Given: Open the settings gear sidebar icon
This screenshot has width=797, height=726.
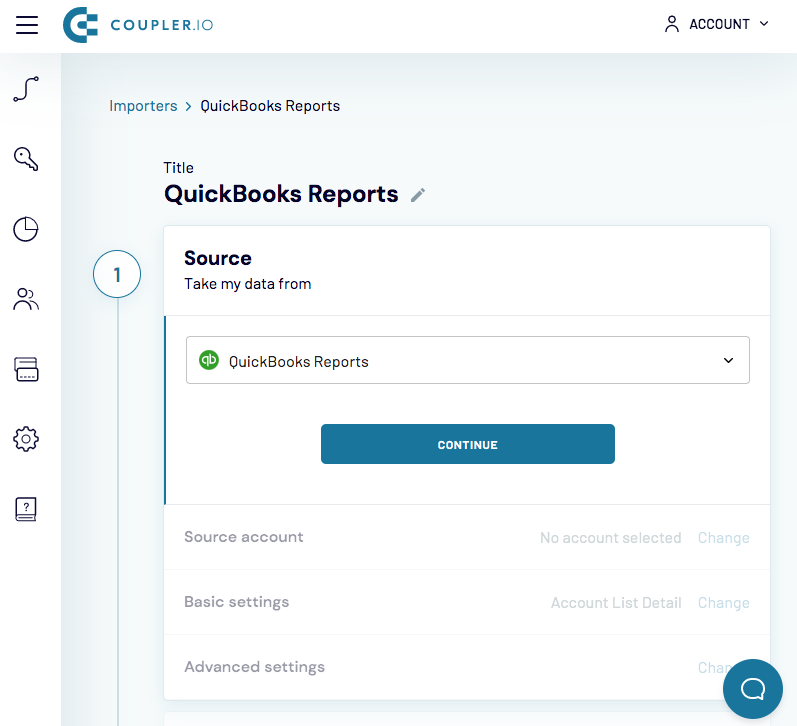Looking at the screenshot, I should (x=26, y=439).
